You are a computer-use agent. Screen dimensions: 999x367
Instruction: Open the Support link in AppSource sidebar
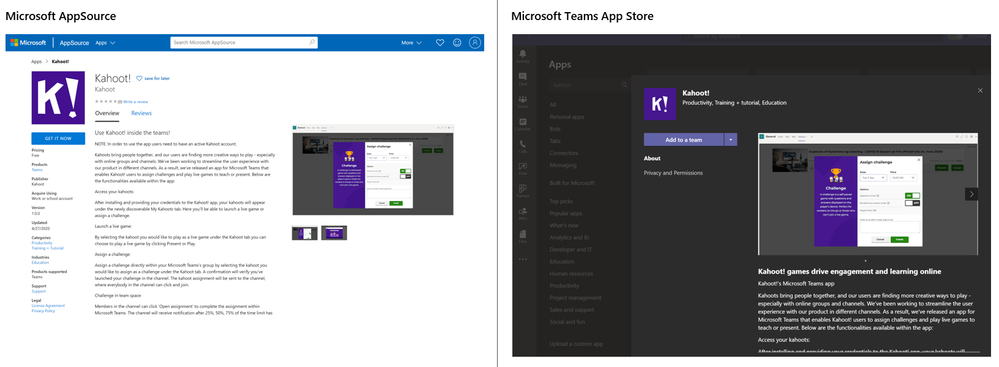click(x=39, y=291)
